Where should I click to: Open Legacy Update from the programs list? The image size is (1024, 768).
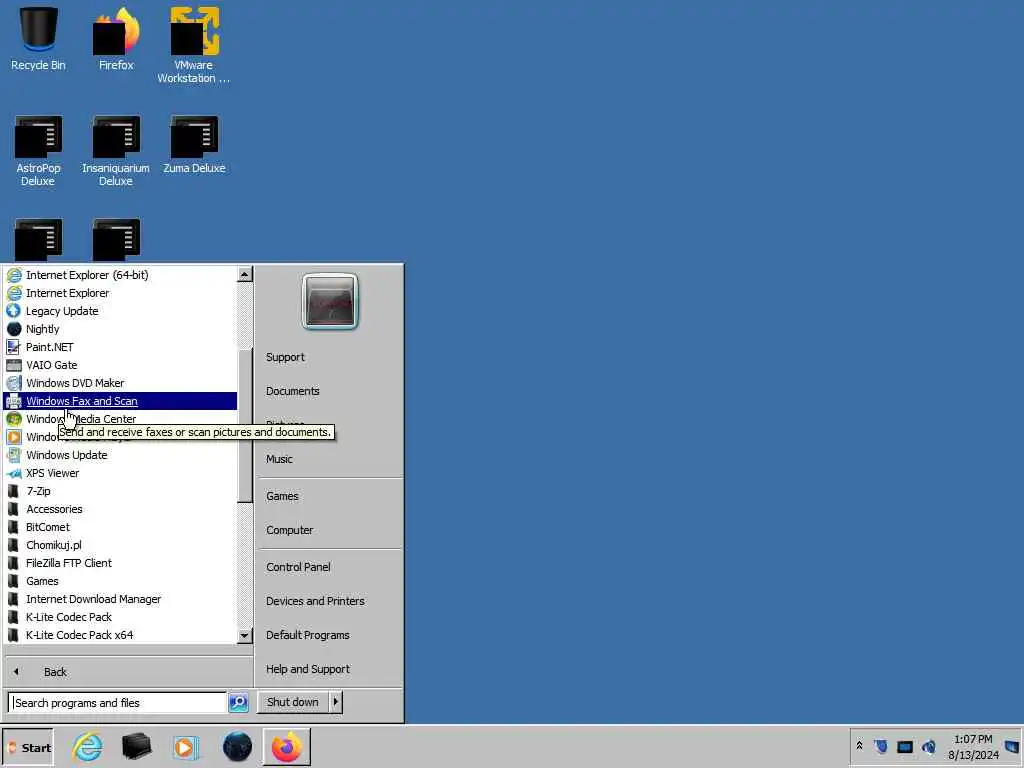point(120,311)
